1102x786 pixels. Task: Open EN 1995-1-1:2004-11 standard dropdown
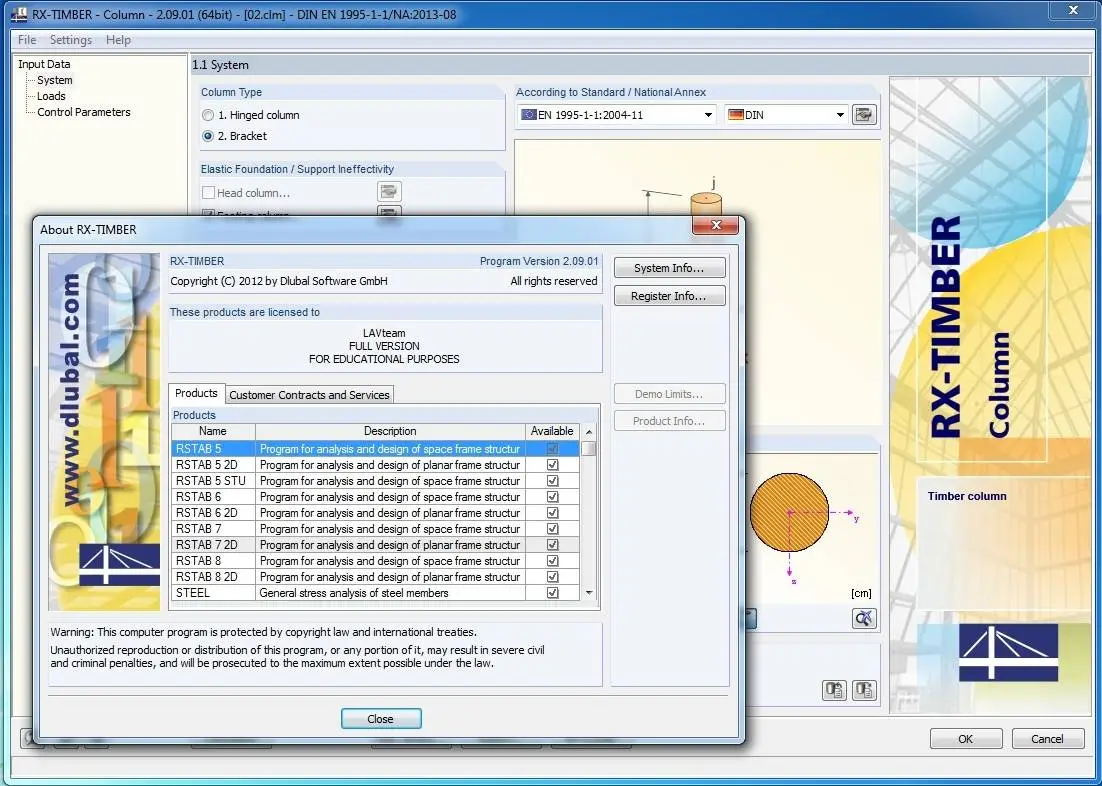tap(618, 115)
